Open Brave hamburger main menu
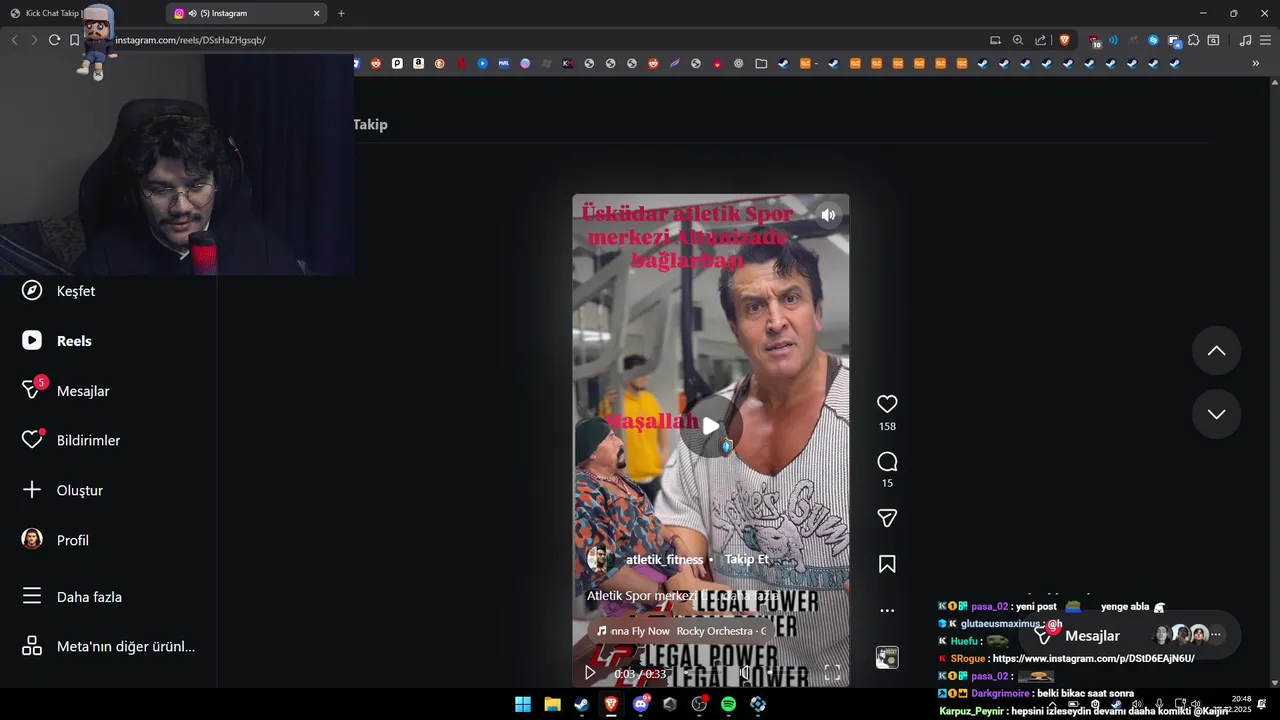The image size is (1280, 720). [1265, 40]
